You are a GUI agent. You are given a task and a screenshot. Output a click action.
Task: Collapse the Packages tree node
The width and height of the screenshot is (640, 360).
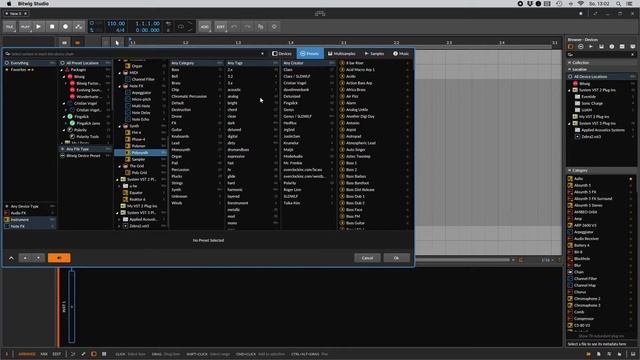click(x=62, y=70)
